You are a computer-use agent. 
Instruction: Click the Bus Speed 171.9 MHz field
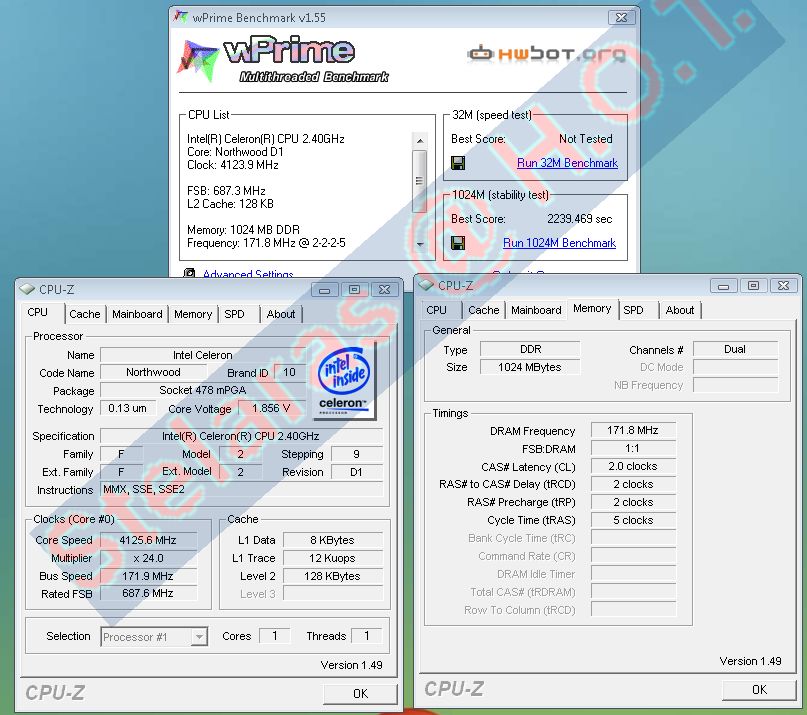click(148, 576)
